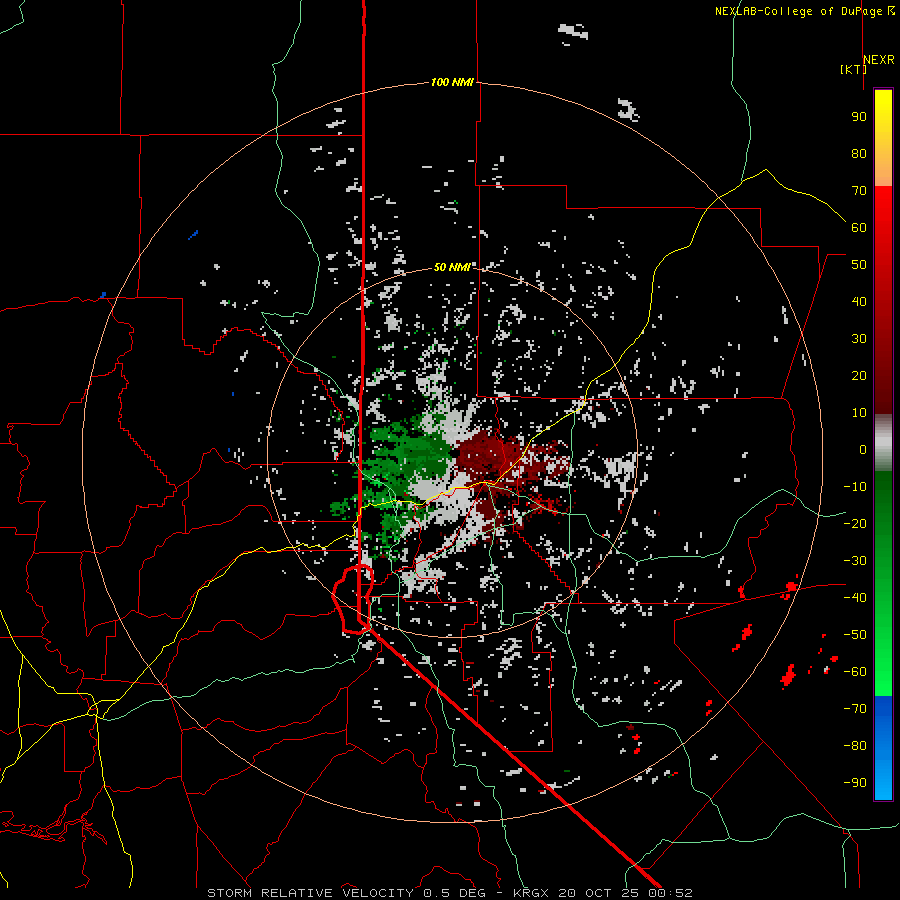Select the 40 value on the velocity scale

859,301
